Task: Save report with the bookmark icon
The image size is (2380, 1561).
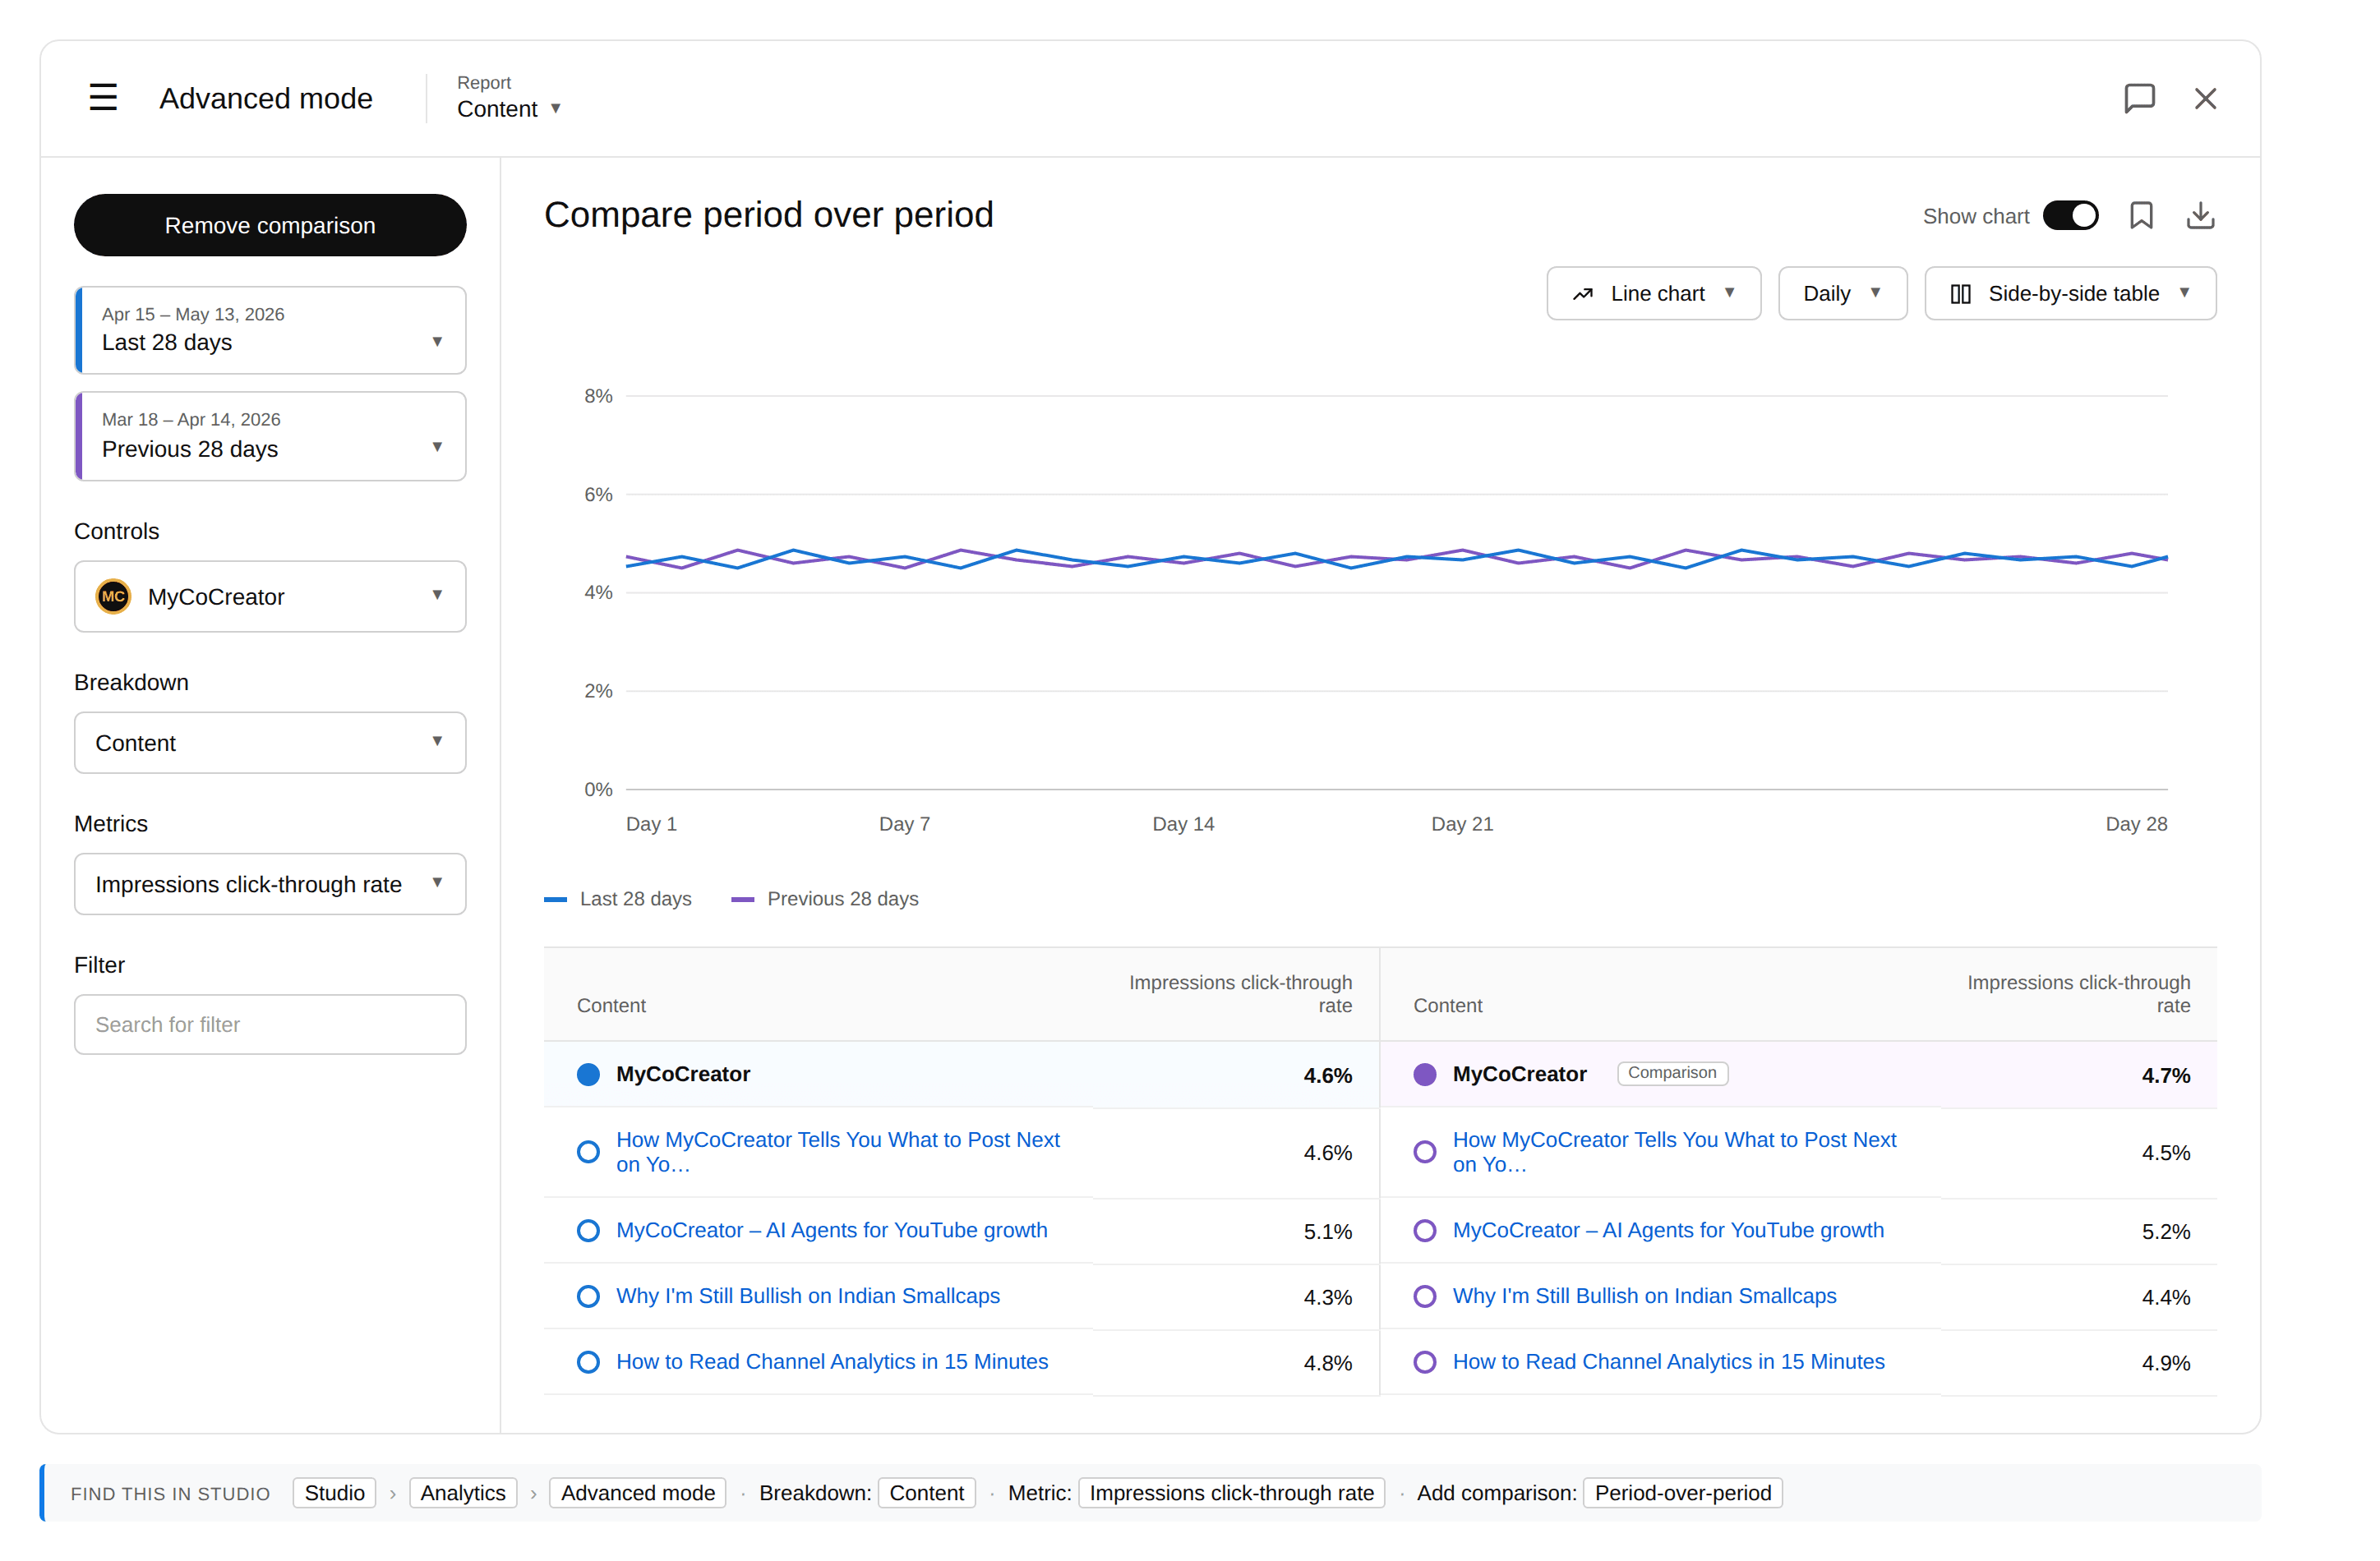Action: coord(2141,216)
